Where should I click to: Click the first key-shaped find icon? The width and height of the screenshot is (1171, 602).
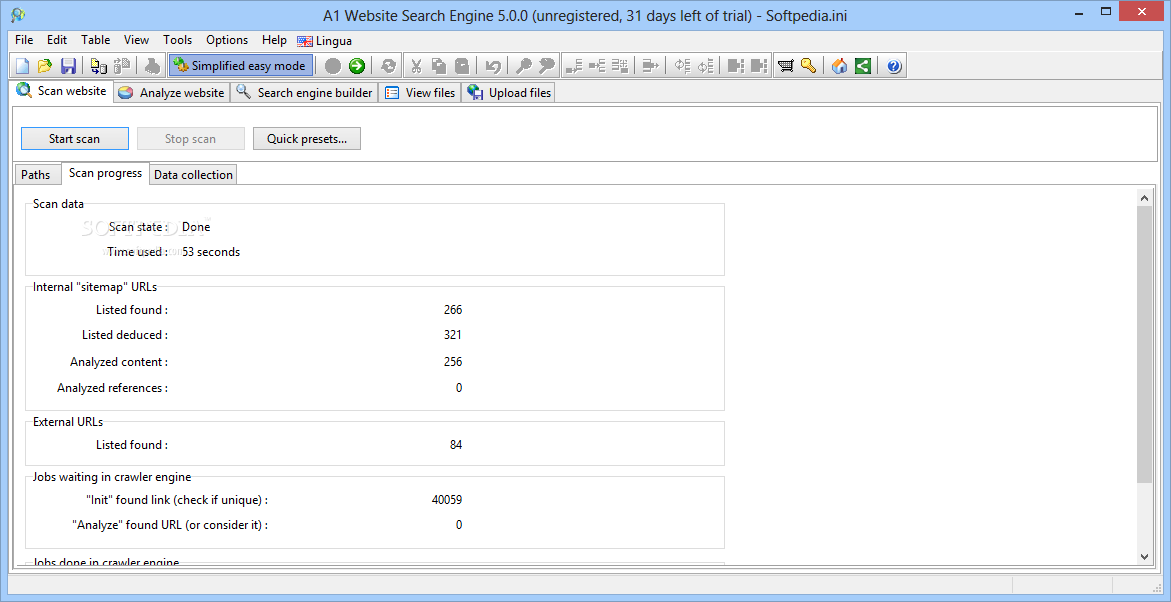pyautogui.click(x=524, y=66)
